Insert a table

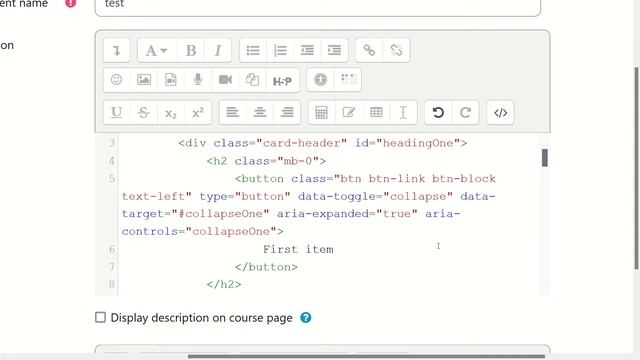pos(376,112)
